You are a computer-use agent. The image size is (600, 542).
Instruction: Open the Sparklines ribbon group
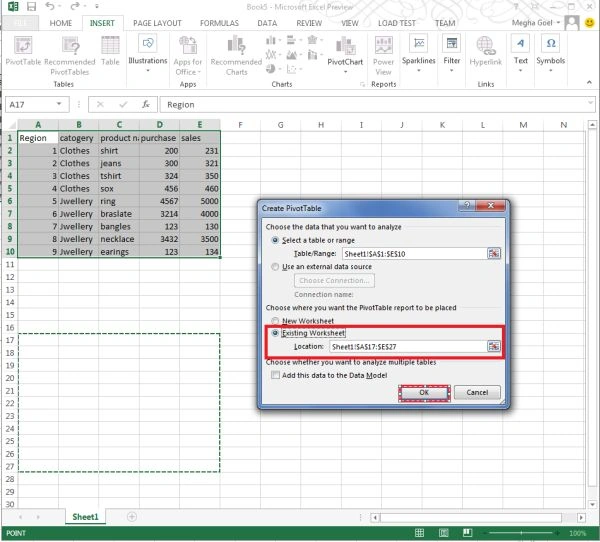[x=419, y=54]
